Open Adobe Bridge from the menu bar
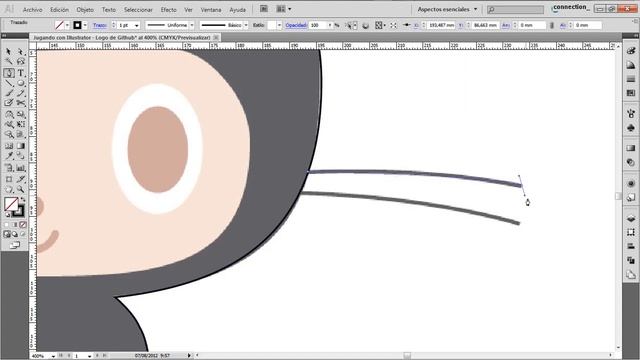 click(264, 9)
